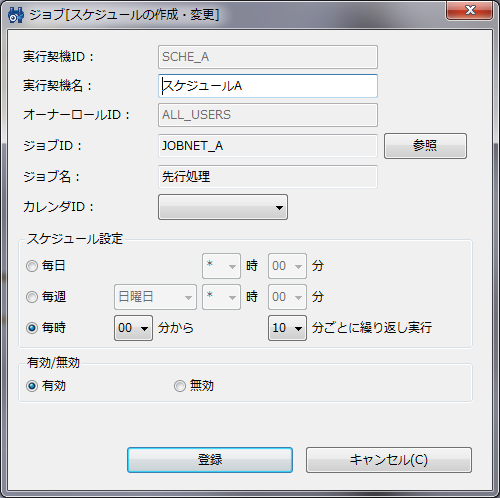Open the 毎時 start minute 00 dropdown
The height and width of the screenshot is (498, 500).
(x=133, y=328)
